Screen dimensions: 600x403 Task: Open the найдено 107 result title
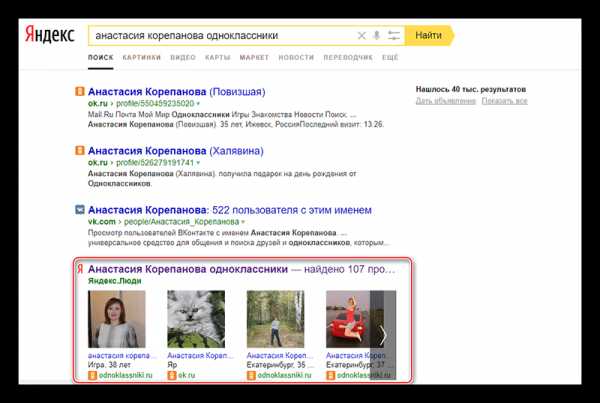[x=241, y=269]
